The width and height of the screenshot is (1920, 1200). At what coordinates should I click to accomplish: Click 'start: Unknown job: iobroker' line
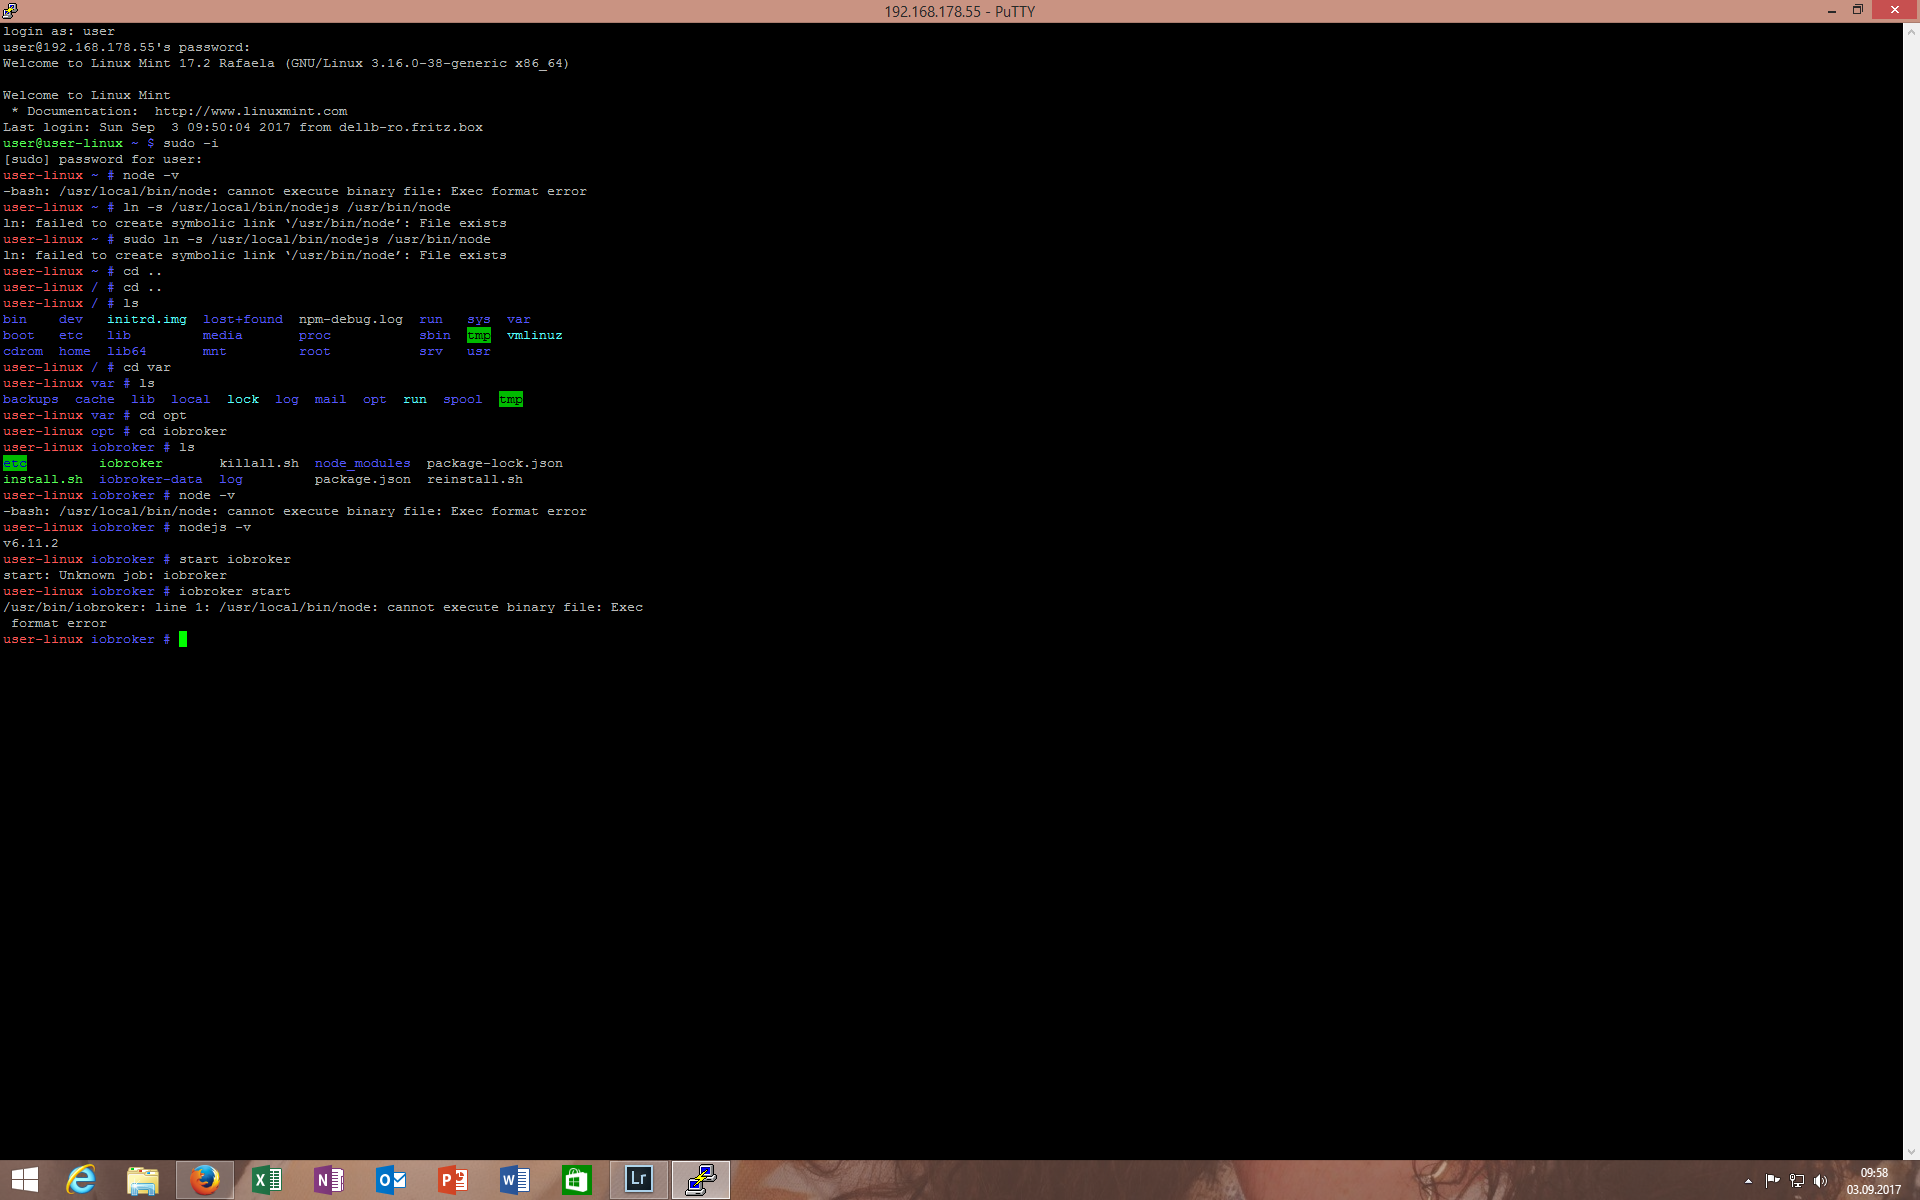tap(115, 575)
